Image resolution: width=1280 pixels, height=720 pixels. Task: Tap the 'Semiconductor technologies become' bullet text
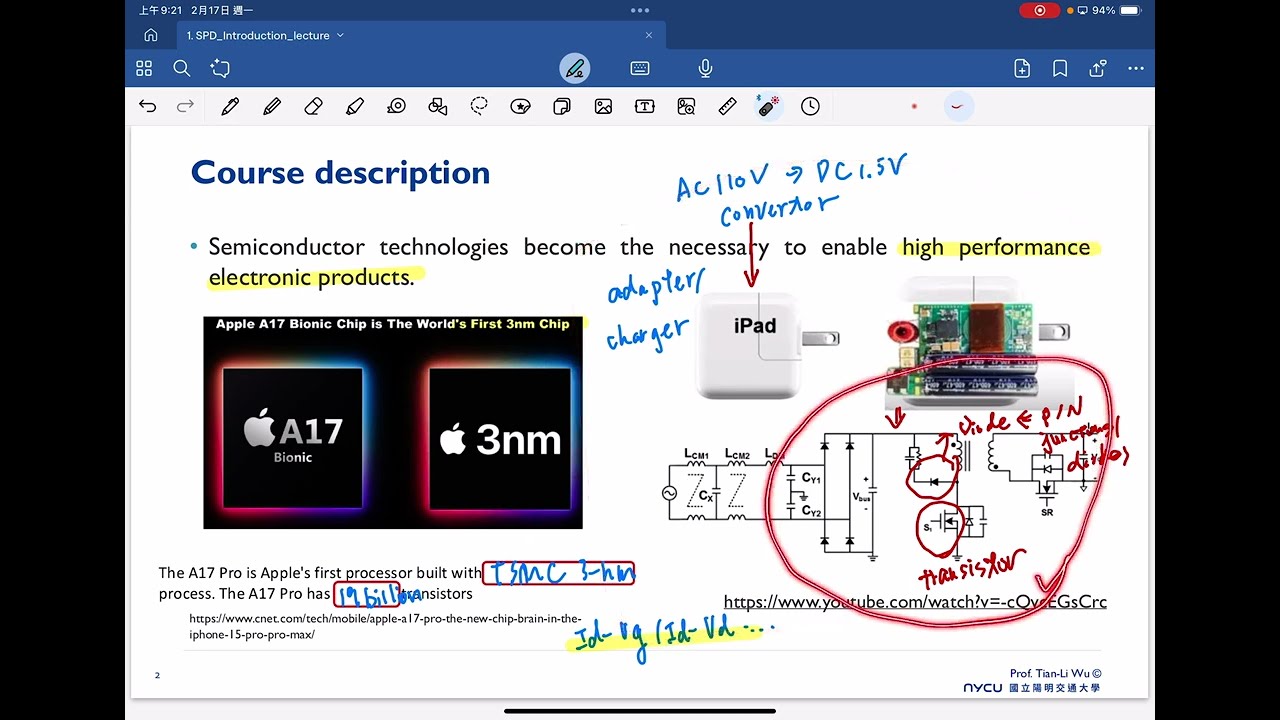click(x=648, y=262)
